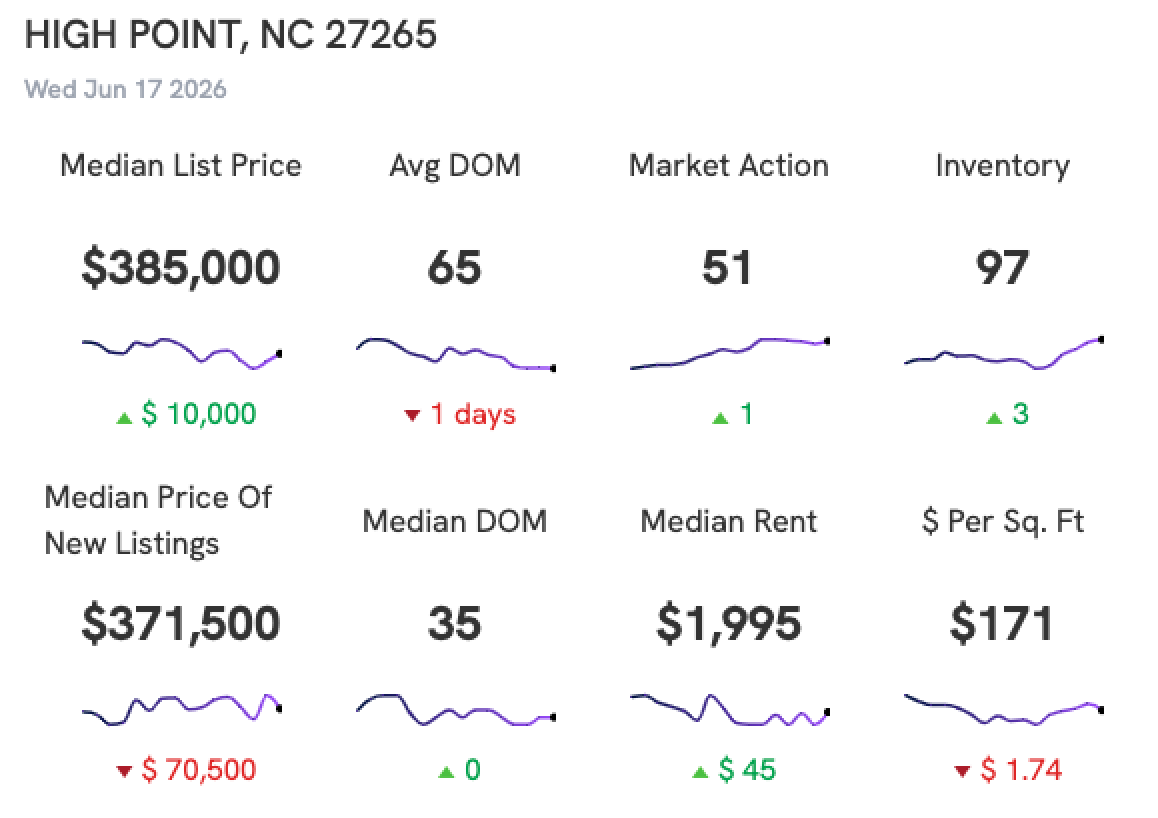
Task: Open the Inventory trend sparkline
Action: 1004,353
